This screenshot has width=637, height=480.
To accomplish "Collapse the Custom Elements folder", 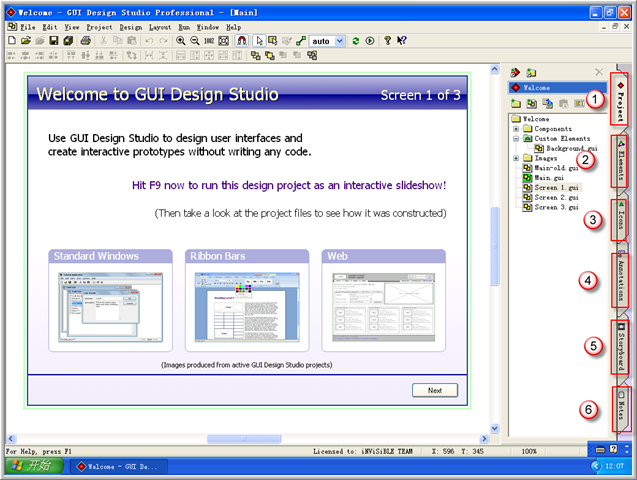I will (x=516, y=139).
